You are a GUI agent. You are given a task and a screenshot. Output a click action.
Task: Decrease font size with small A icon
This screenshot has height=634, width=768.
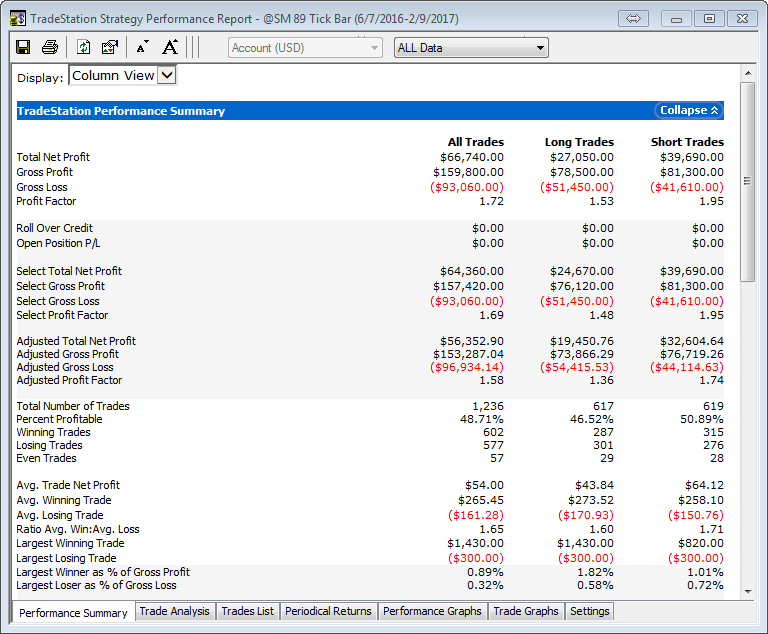tap(142, 47)
